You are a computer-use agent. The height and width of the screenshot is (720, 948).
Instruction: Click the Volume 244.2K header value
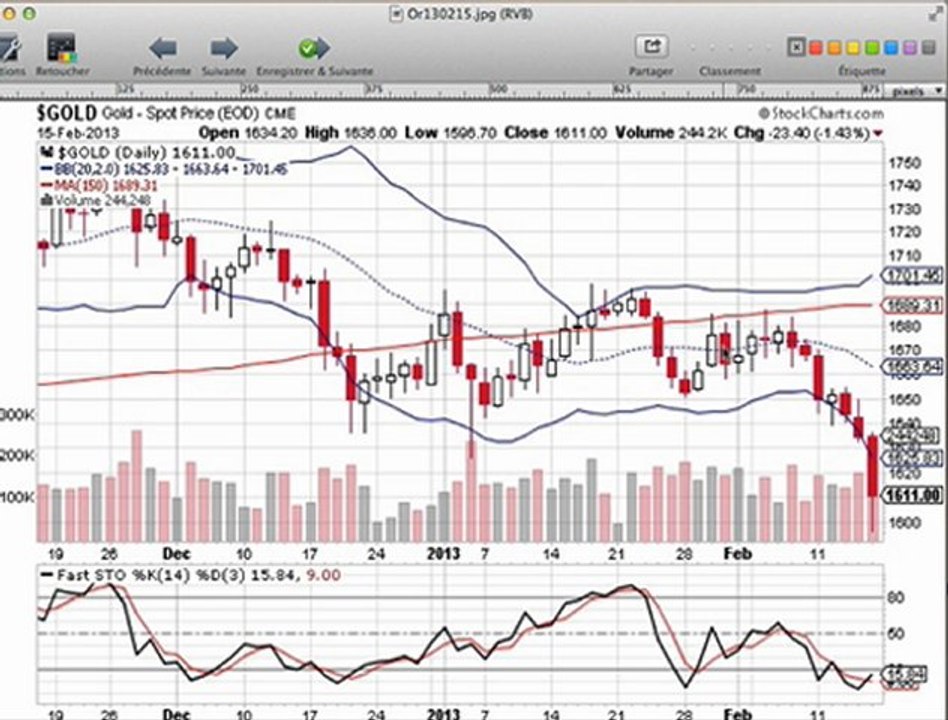(671, 133)
